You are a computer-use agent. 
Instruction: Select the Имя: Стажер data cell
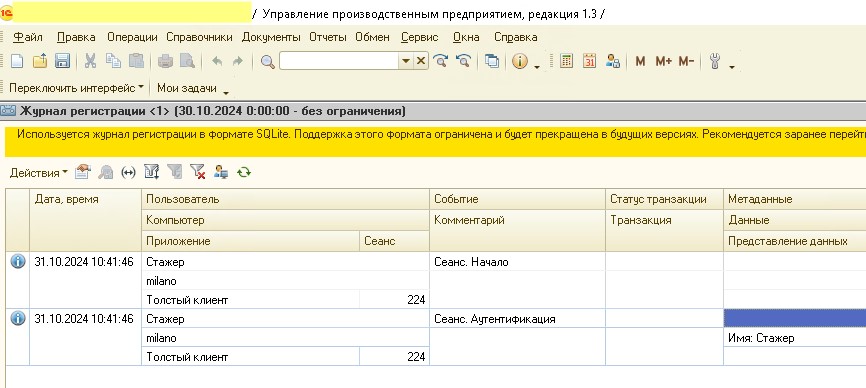coord(795,338)
